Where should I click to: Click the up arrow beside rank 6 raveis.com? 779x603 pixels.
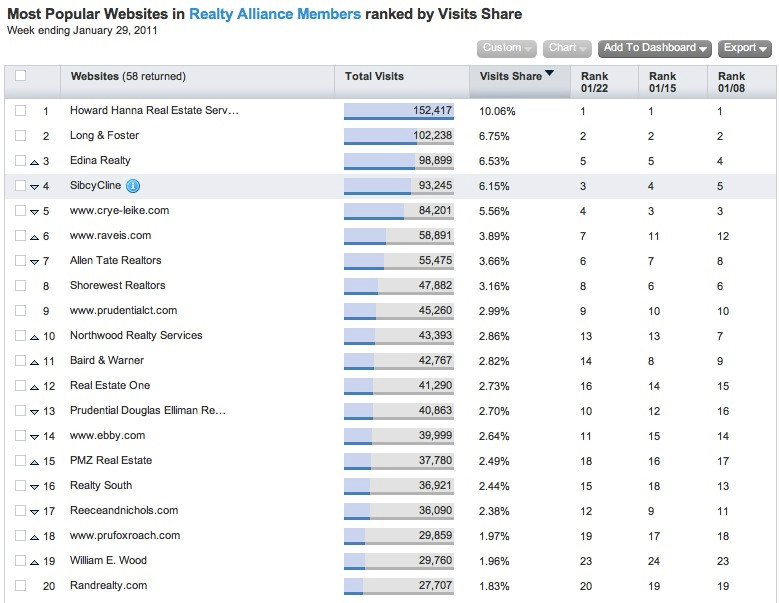coord(34,237)
